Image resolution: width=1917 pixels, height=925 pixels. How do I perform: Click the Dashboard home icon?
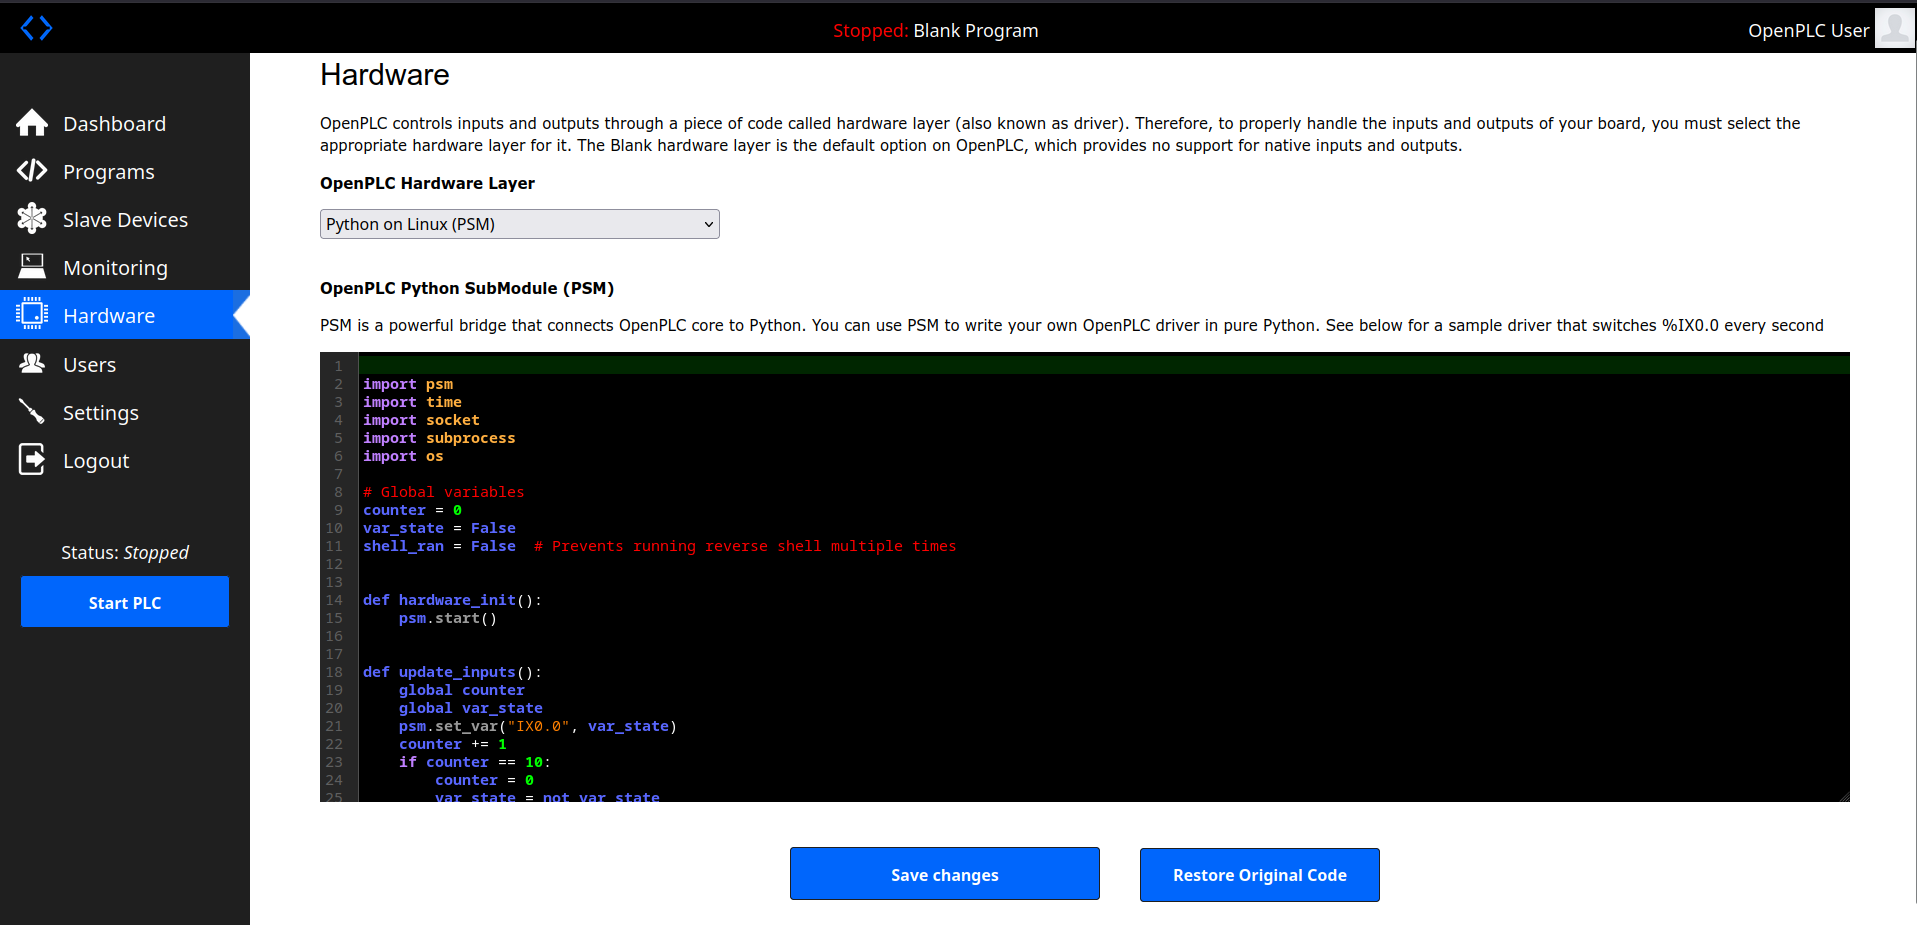[x=32, y=123]
